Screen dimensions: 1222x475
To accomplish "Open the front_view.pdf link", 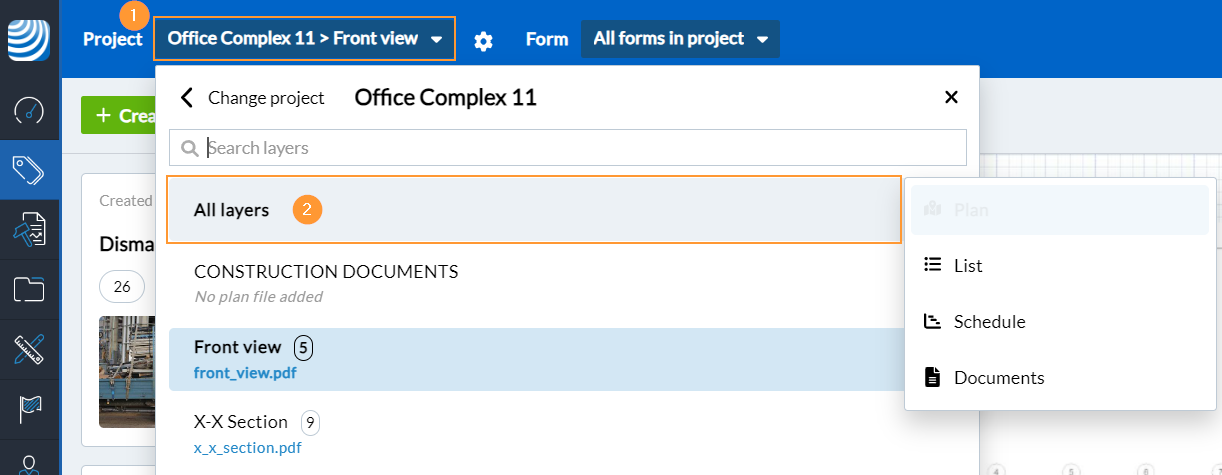I will tap(245, 373).
